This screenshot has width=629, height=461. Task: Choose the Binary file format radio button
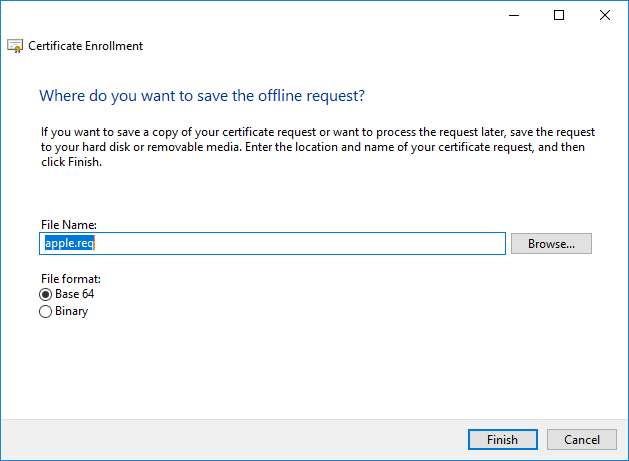click(45, 311)
